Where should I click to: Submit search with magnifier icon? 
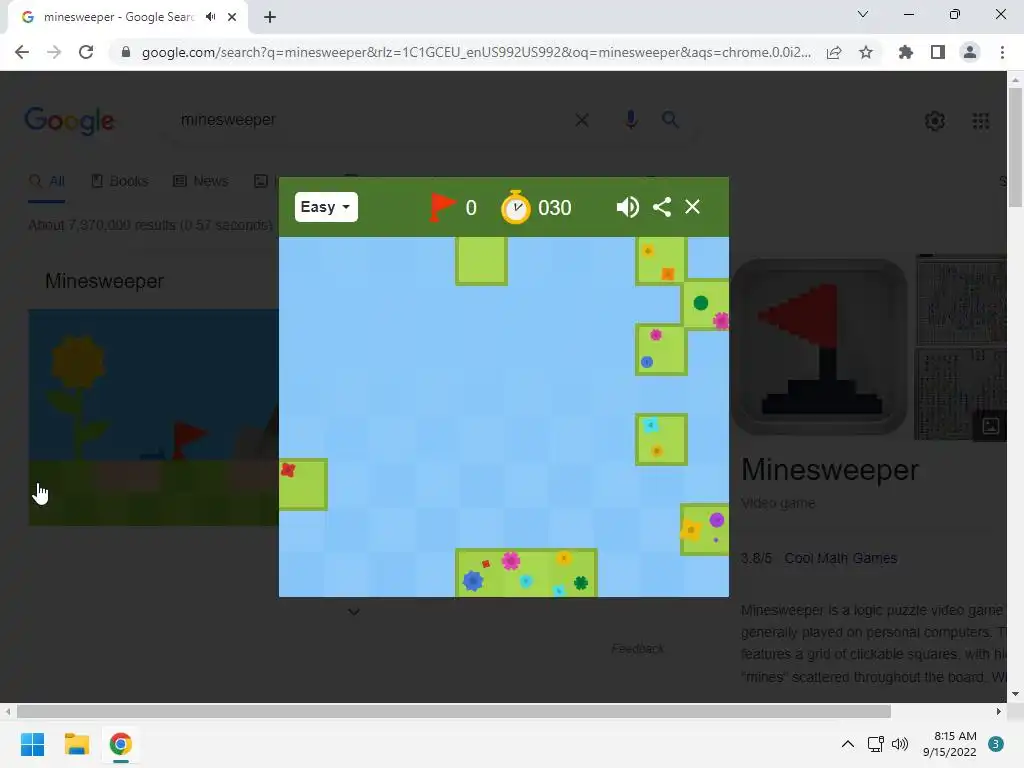coord(670,120)
